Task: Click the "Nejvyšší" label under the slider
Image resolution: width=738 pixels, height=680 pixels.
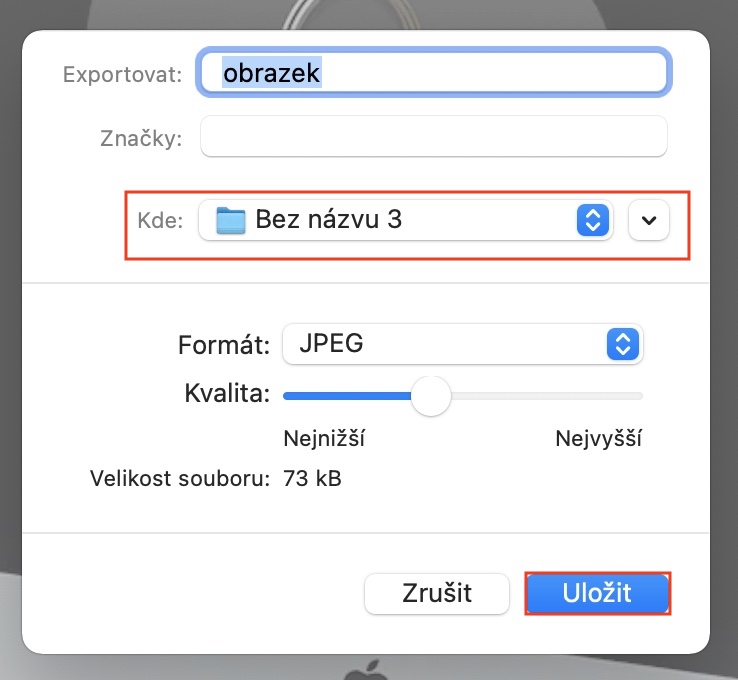Action: [598, 439]
